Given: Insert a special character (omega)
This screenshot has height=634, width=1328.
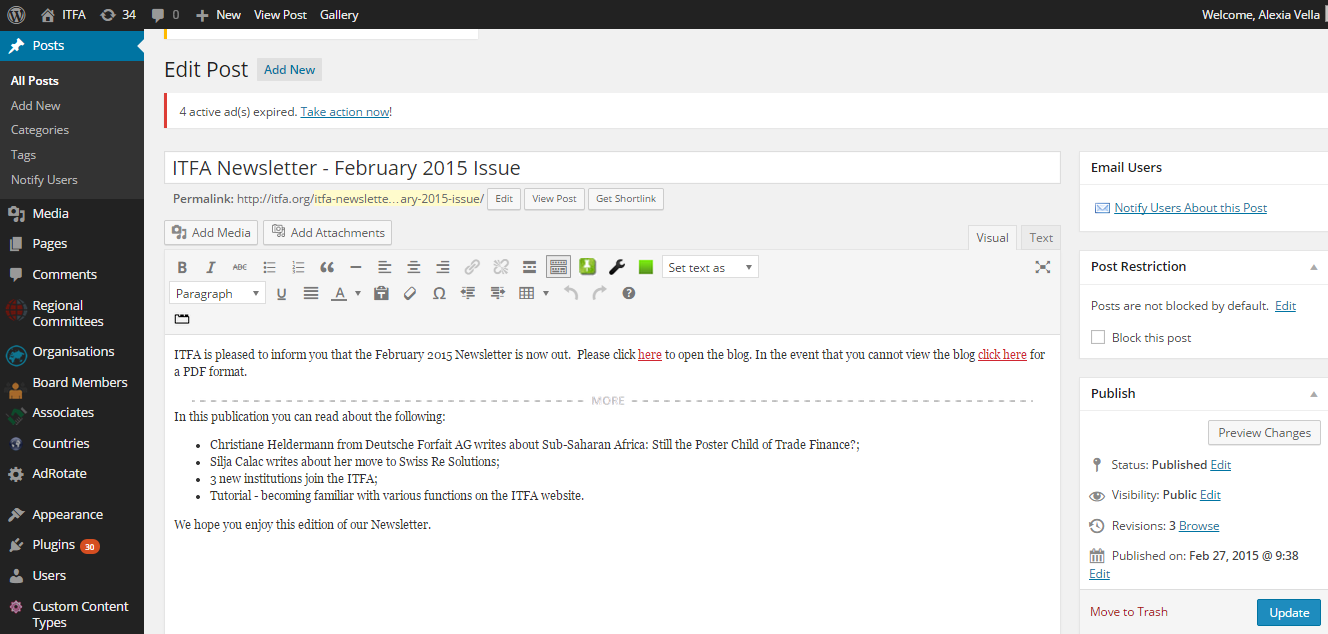Looking at the screenshot, I should tap(438, 293).
